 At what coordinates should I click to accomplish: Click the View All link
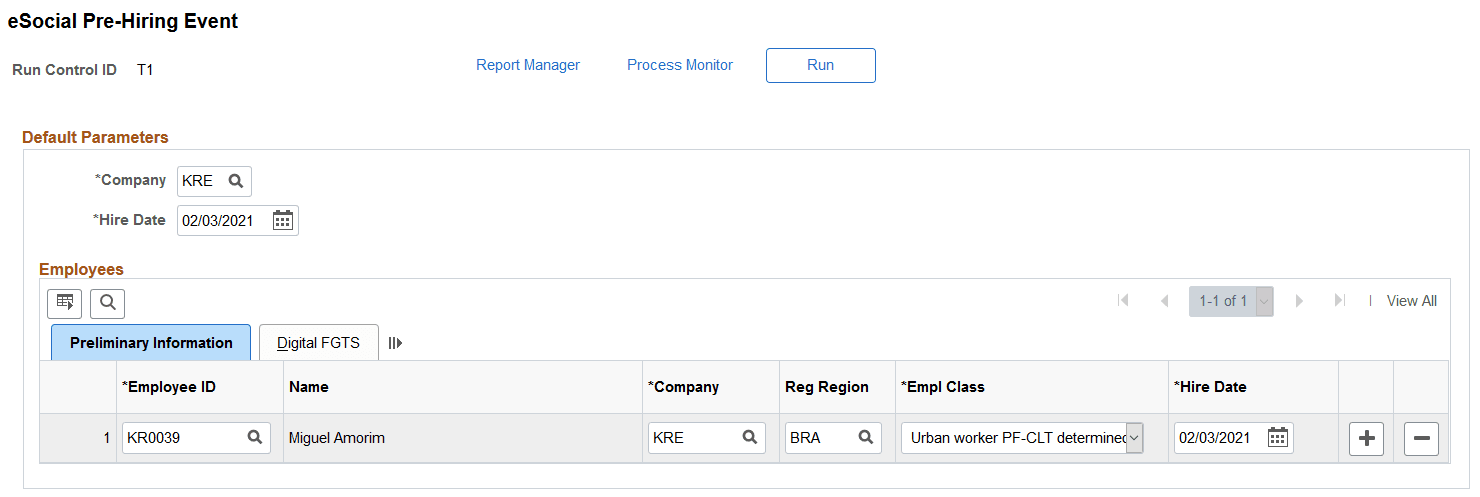tap(1411, 301)
